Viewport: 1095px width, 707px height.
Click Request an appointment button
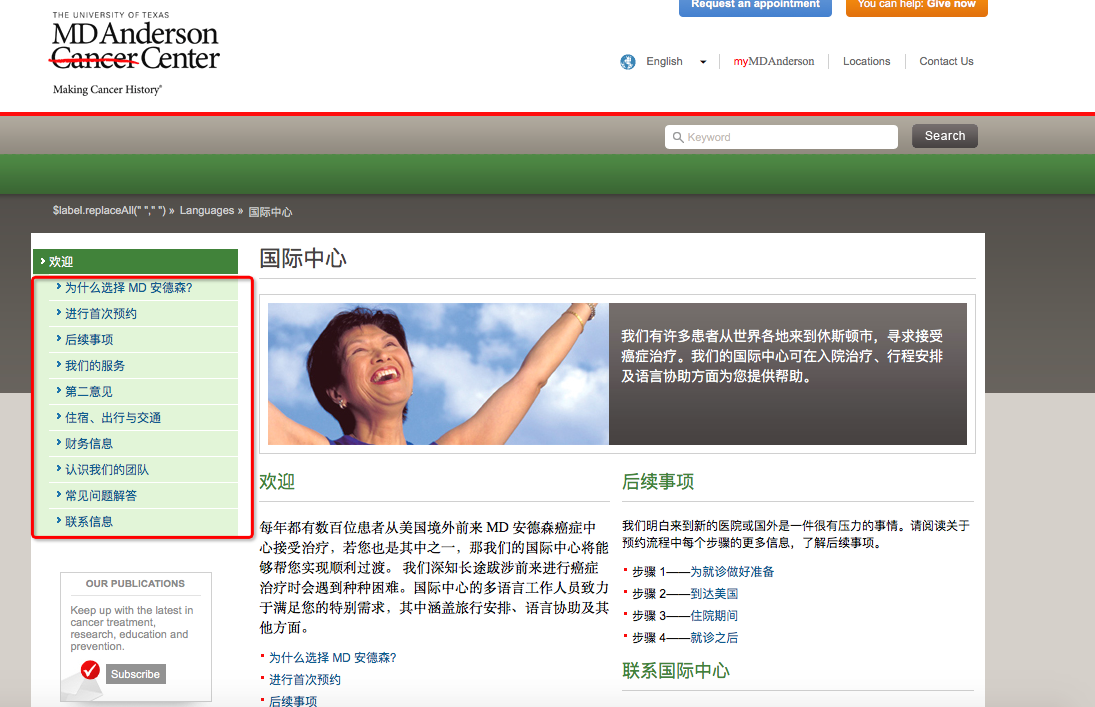click(x=756, y=6)
